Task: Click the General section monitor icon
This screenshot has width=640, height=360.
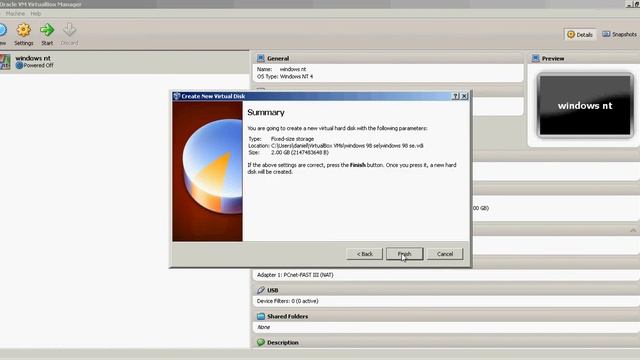Action: (x=261, y=58)
